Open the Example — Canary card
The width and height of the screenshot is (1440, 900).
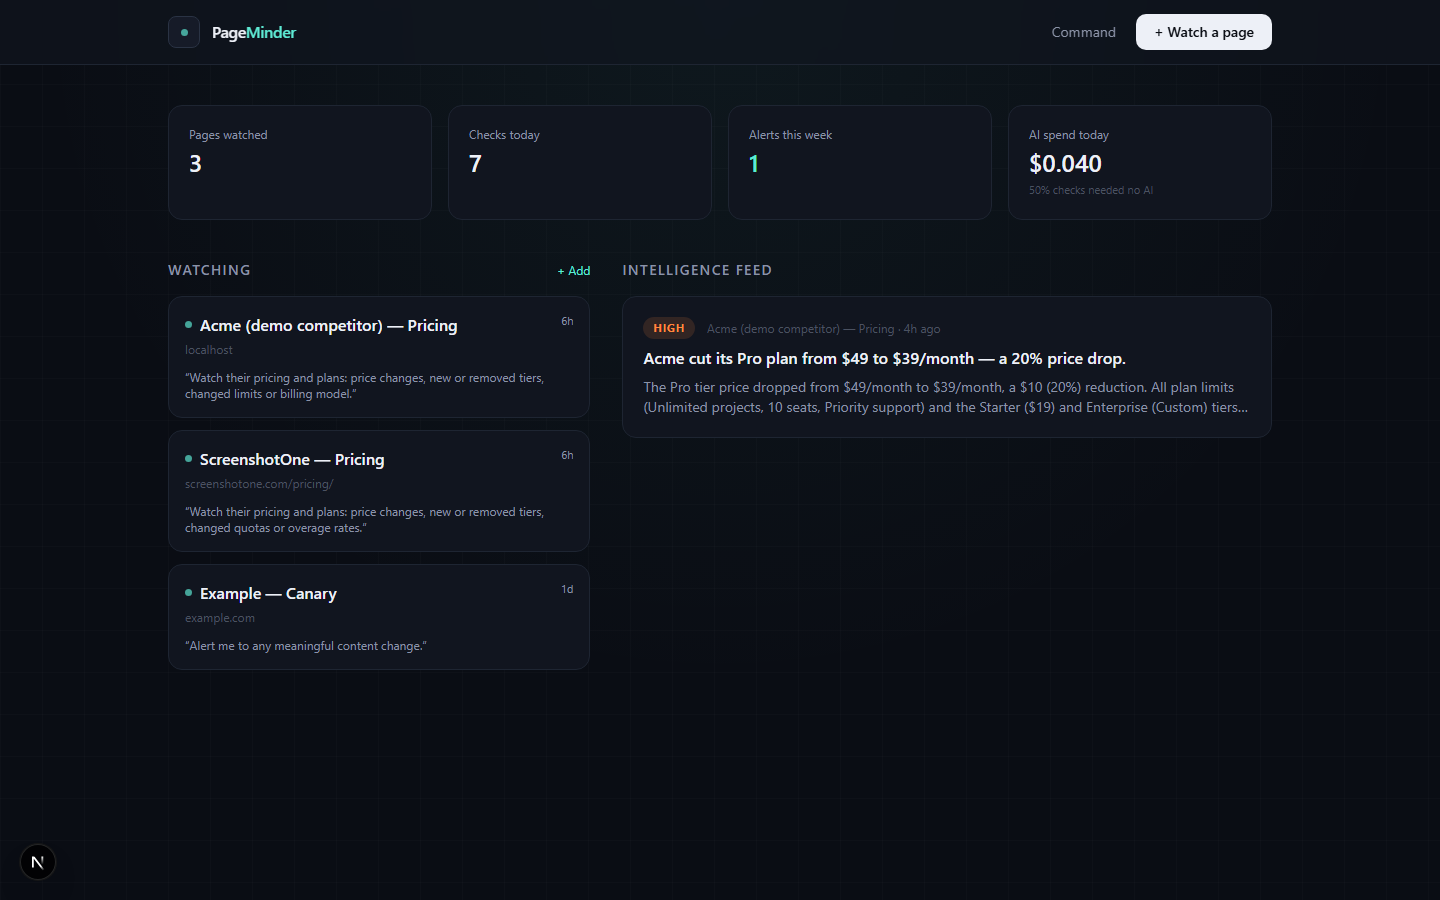click(x=379, y=617)
